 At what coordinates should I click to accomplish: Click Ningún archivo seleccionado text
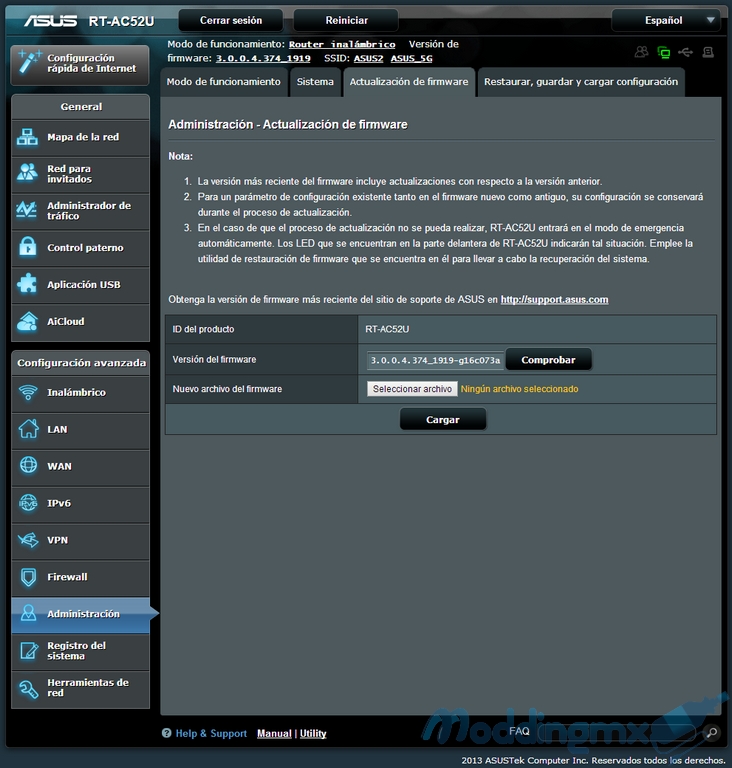click(519, 389)
